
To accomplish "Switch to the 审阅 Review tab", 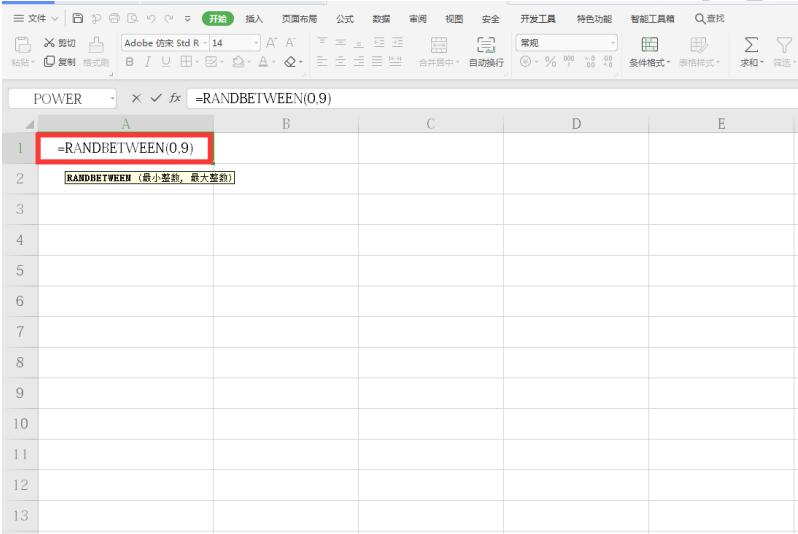I will [418, 19].
